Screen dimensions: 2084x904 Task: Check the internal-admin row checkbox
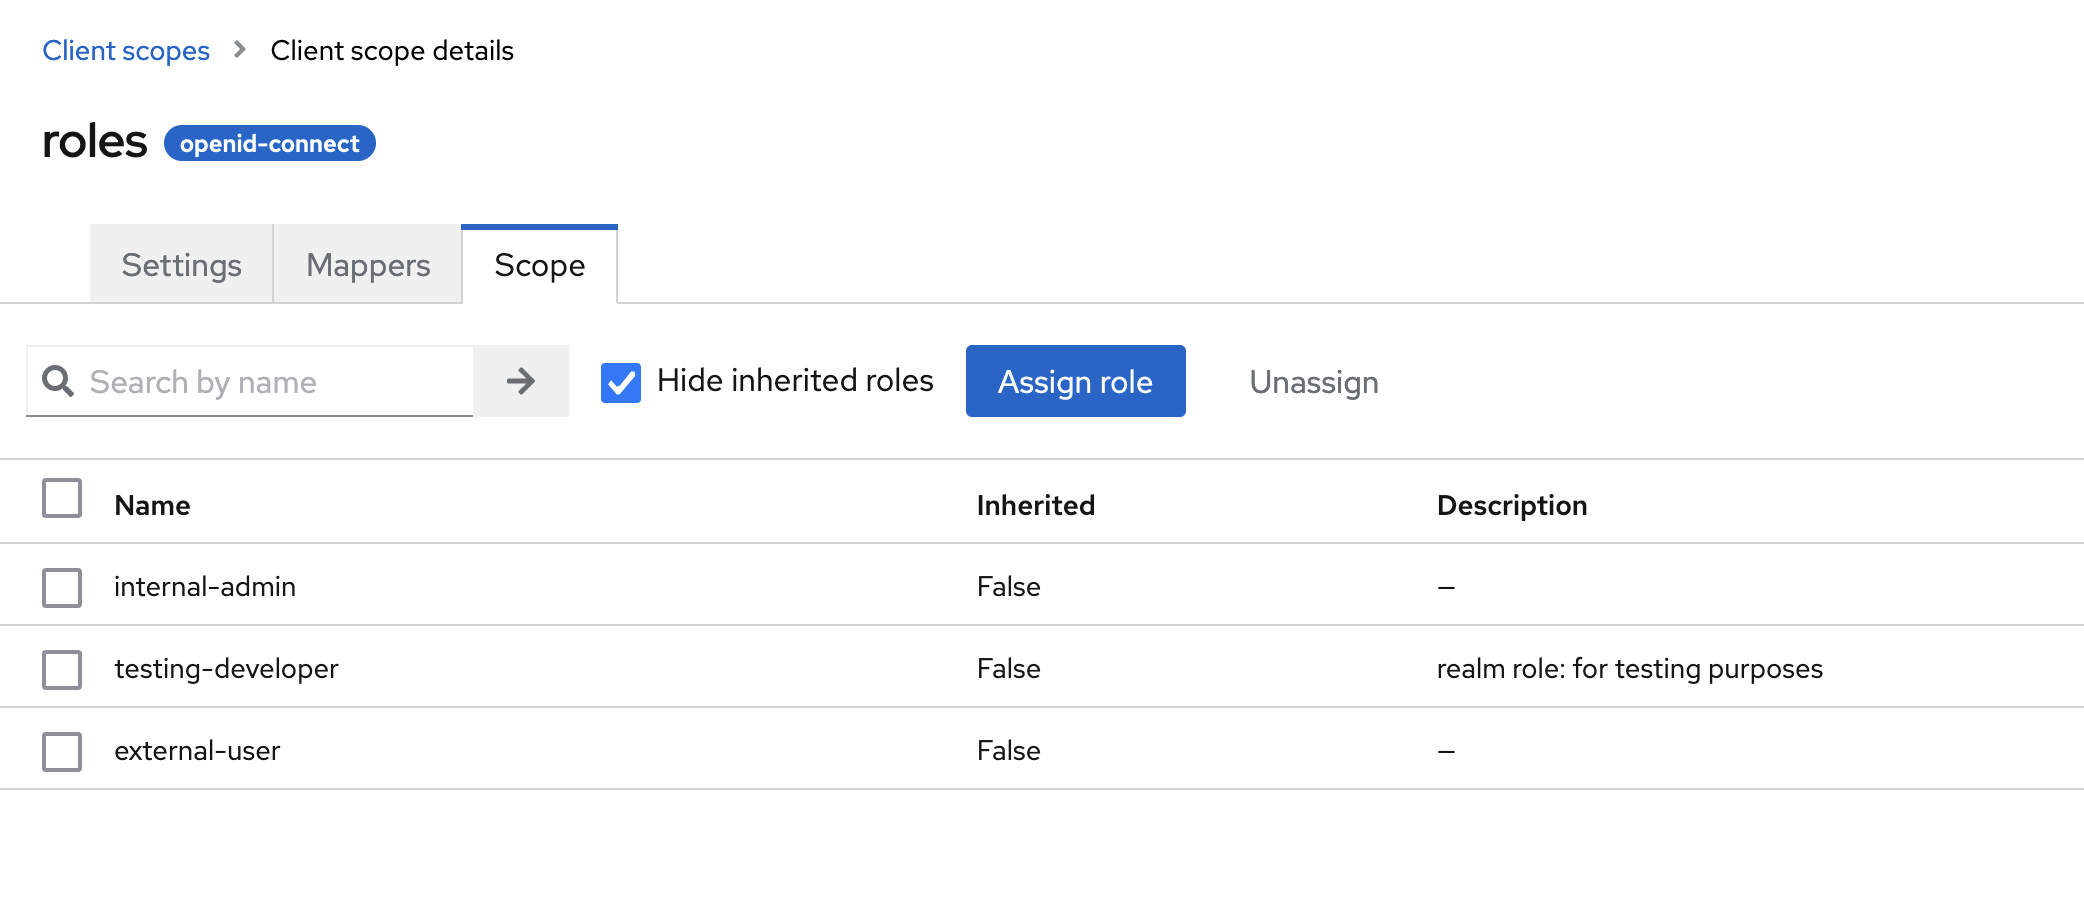(x=62, y=588)
